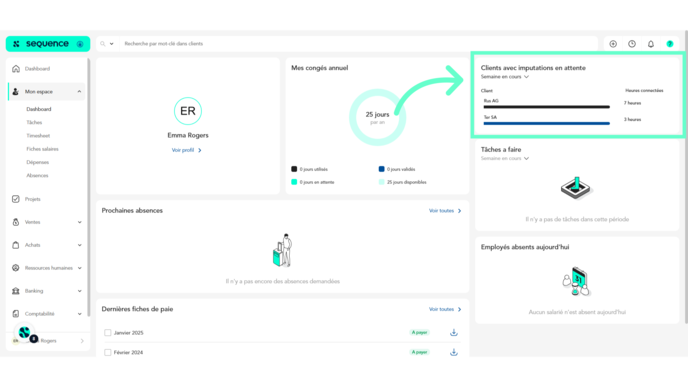This screenshot has width=688, height=387.
Task: Click the Projets sidebar label
Action: point(32,199)
